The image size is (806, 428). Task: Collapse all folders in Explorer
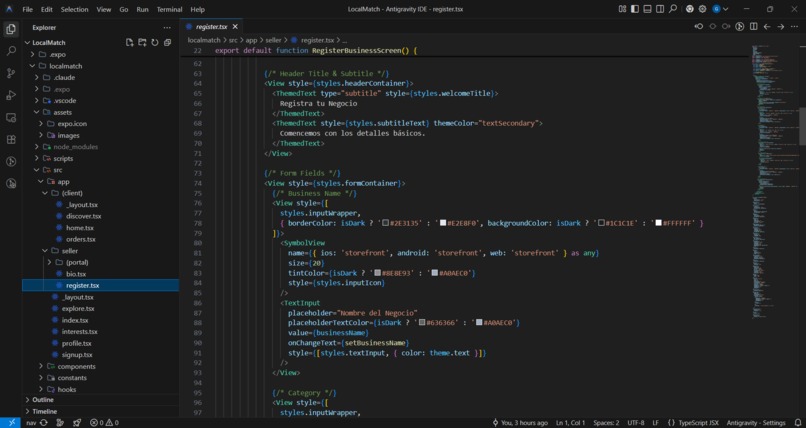tap(168, 43)
